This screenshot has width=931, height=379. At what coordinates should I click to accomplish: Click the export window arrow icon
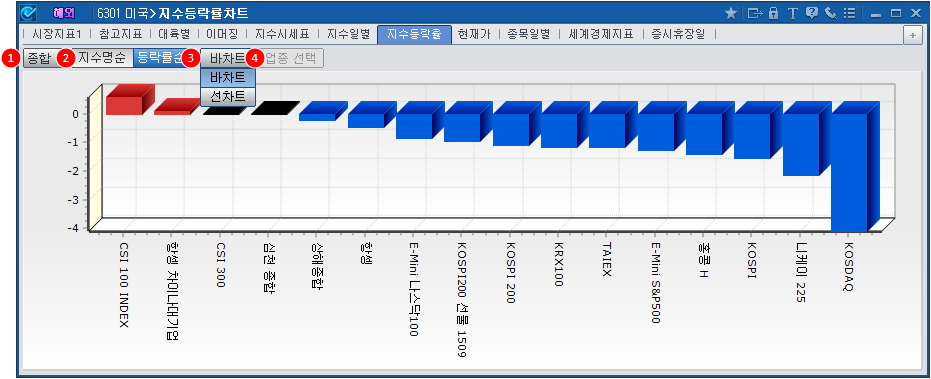pos(754,12)
